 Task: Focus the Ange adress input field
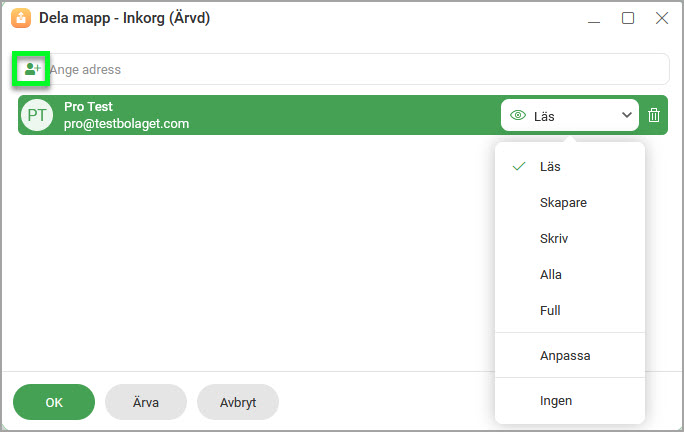[358, 69]
